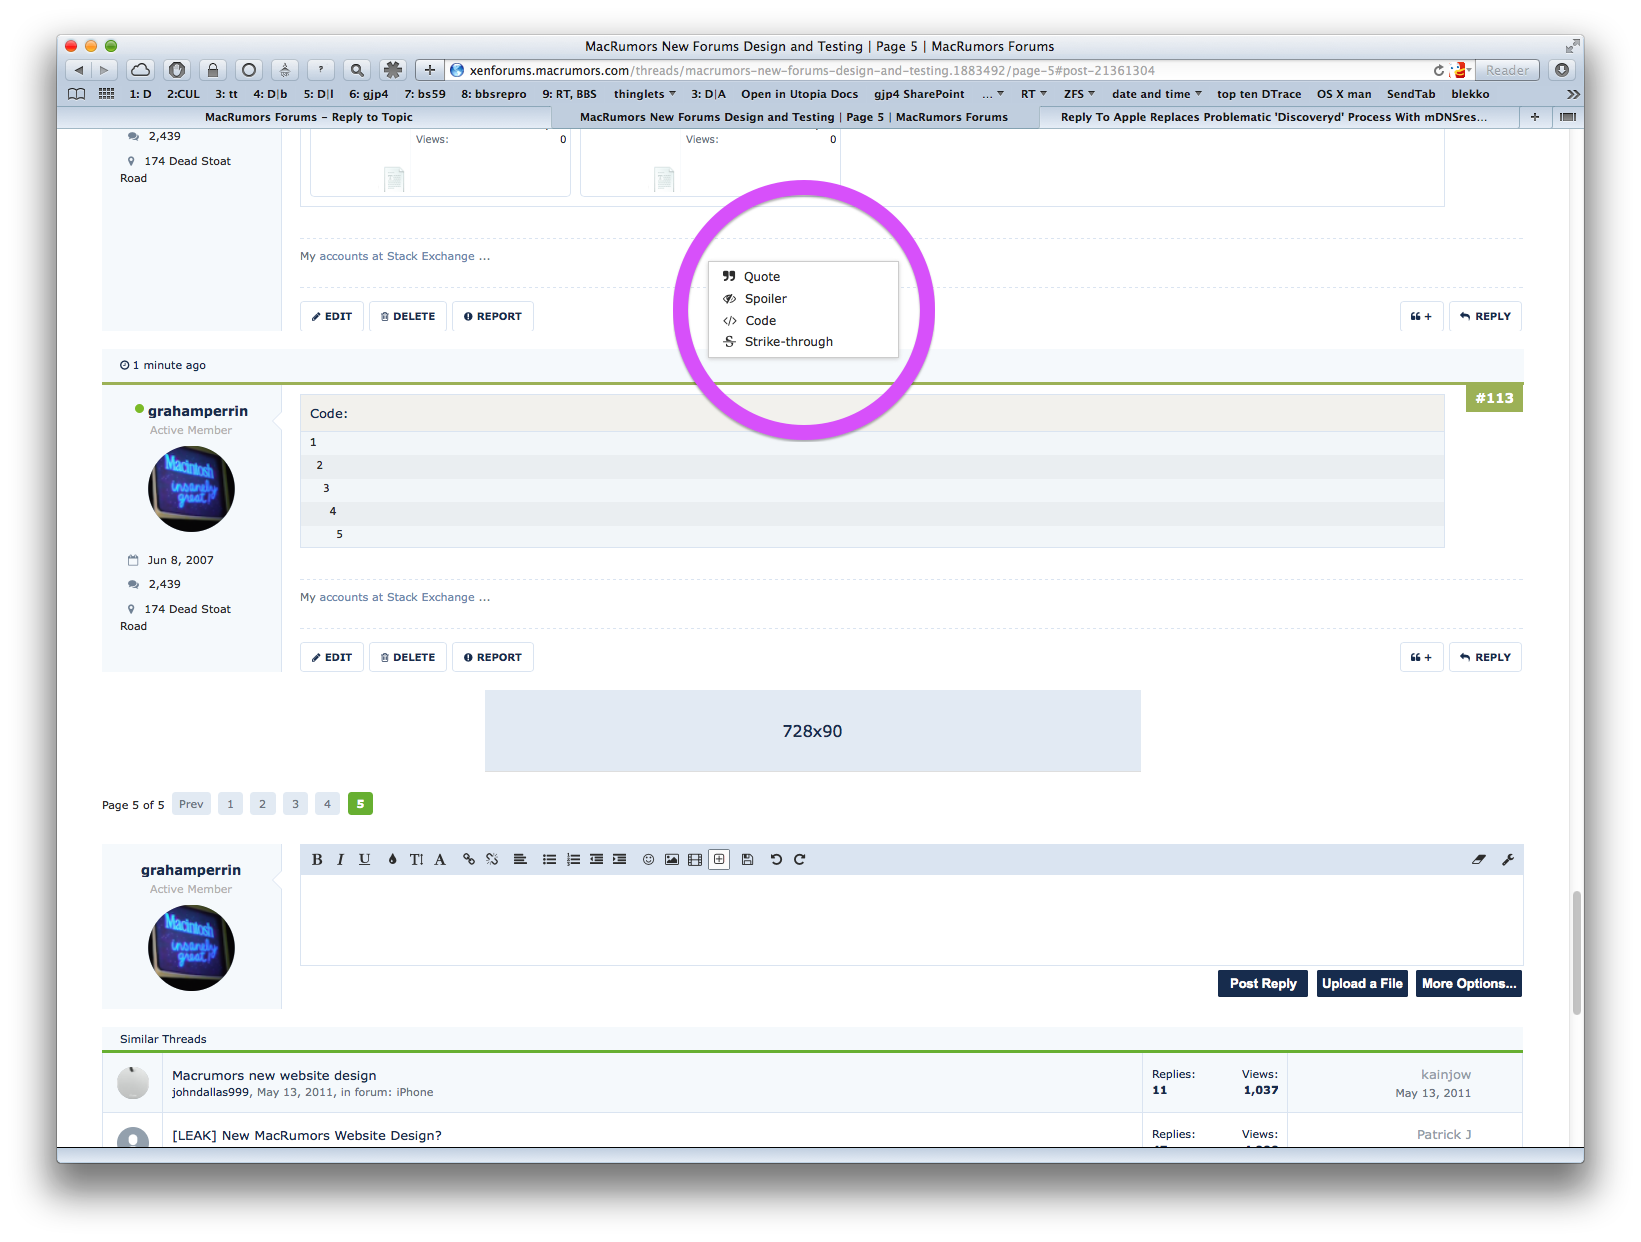Viewport: 1641px width, 1242px height.
Task: Remove formatting with the eraser icon
Action: (x=1479, y=859)
